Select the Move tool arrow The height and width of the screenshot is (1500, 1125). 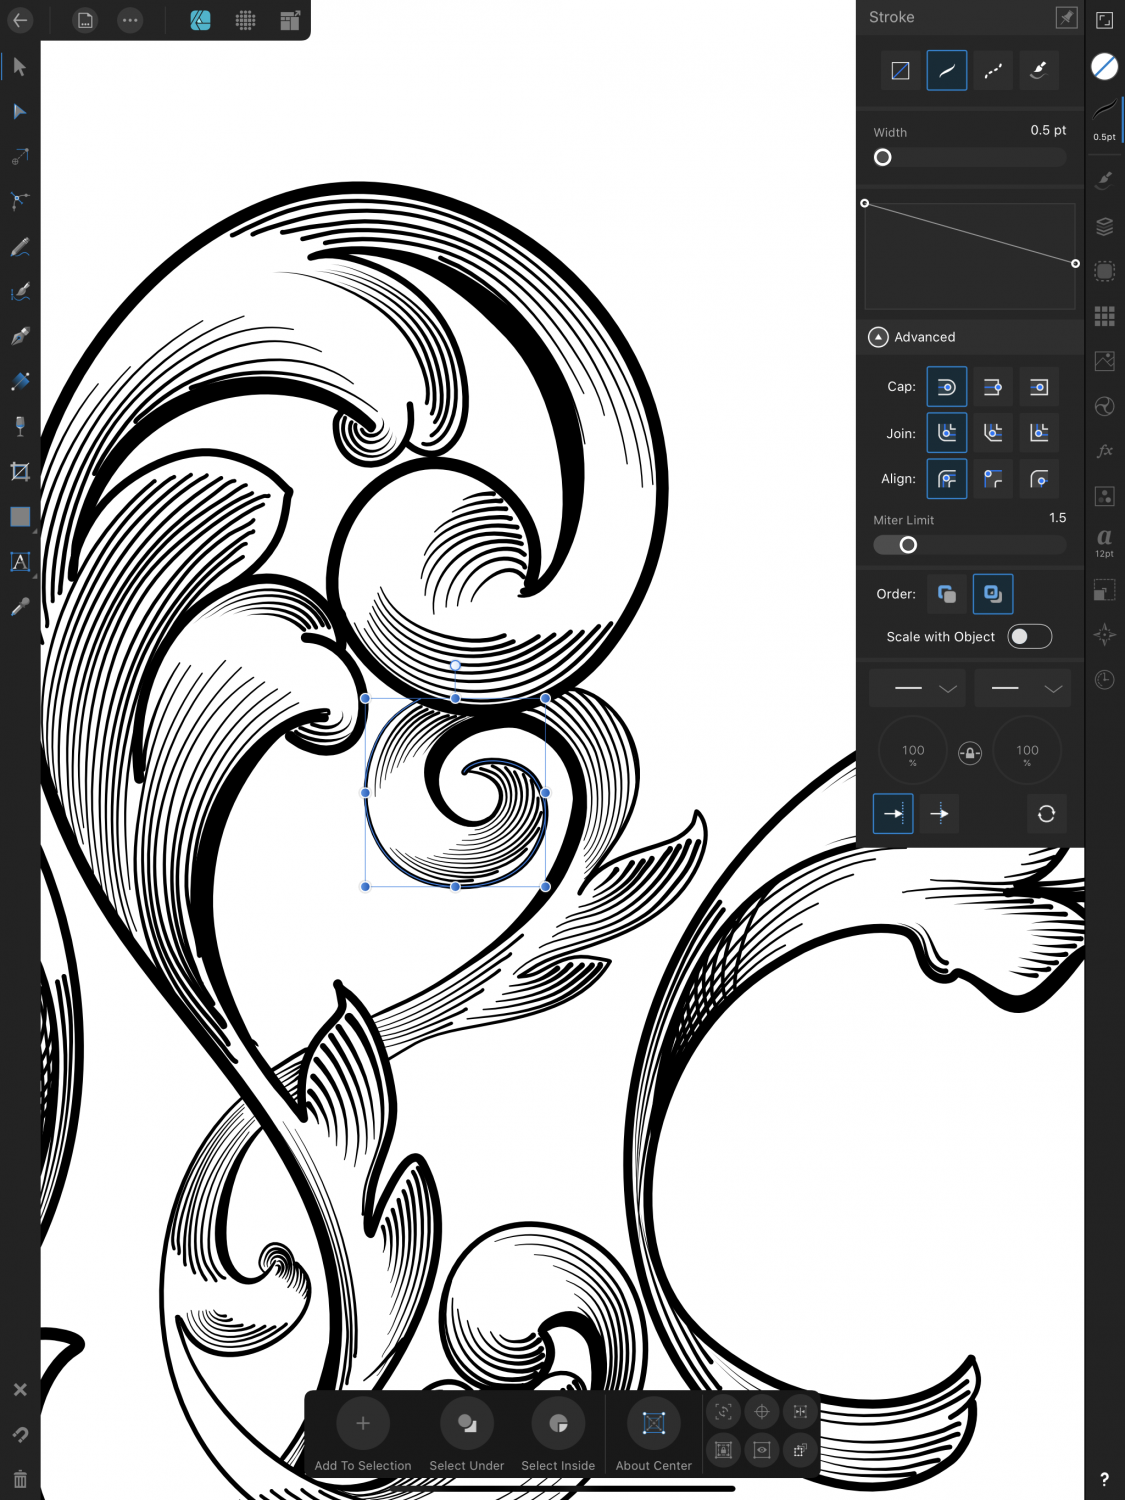point(20,67)
